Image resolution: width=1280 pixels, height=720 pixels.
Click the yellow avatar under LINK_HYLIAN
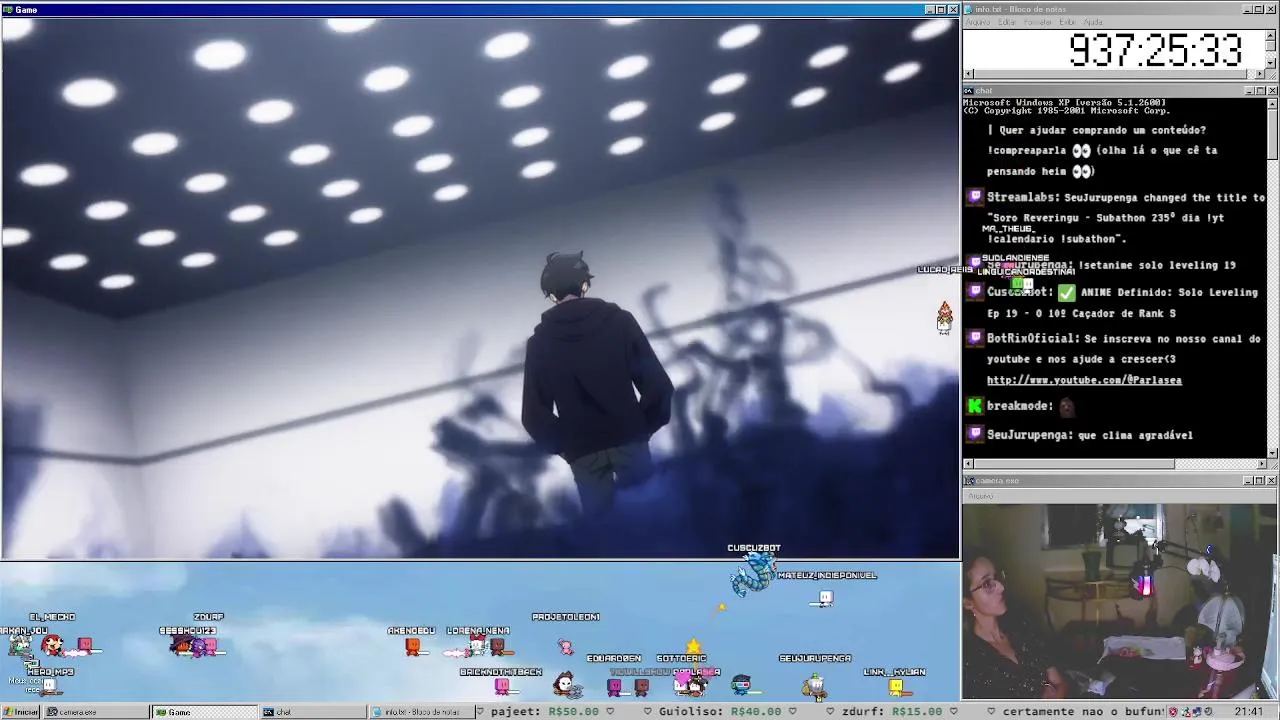[x=896, y=686]
